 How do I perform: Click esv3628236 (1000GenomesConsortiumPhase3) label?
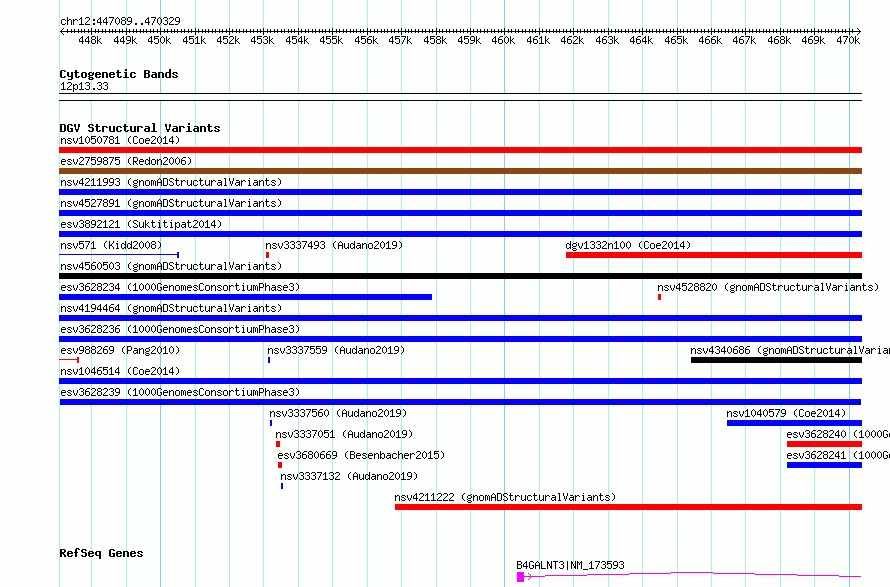[x=180, y=329]
